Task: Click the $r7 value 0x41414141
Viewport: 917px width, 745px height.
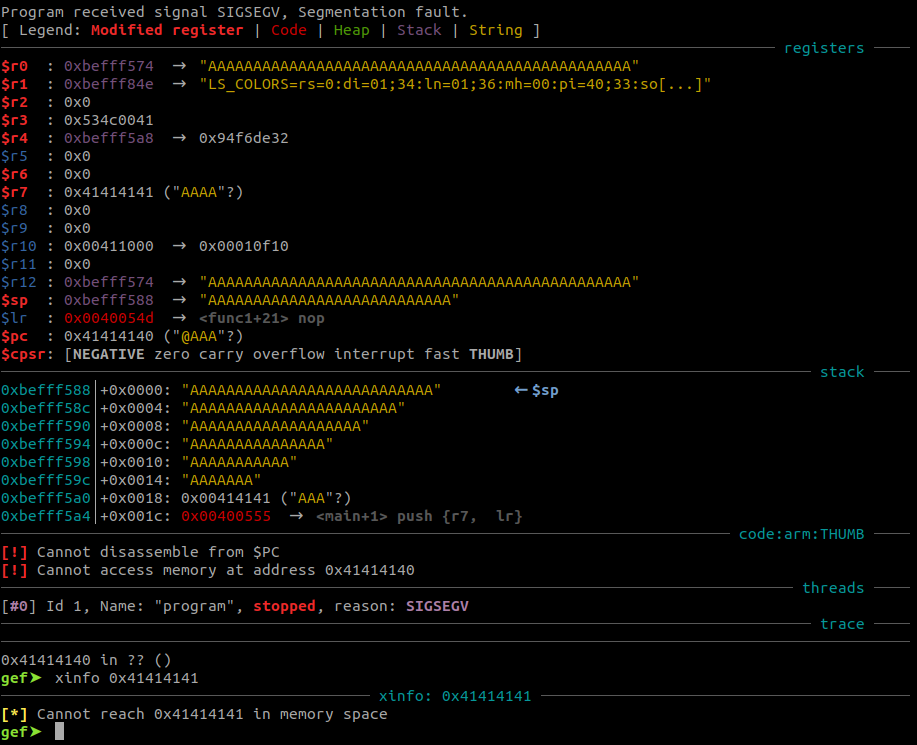Action: tap(109, 192)
